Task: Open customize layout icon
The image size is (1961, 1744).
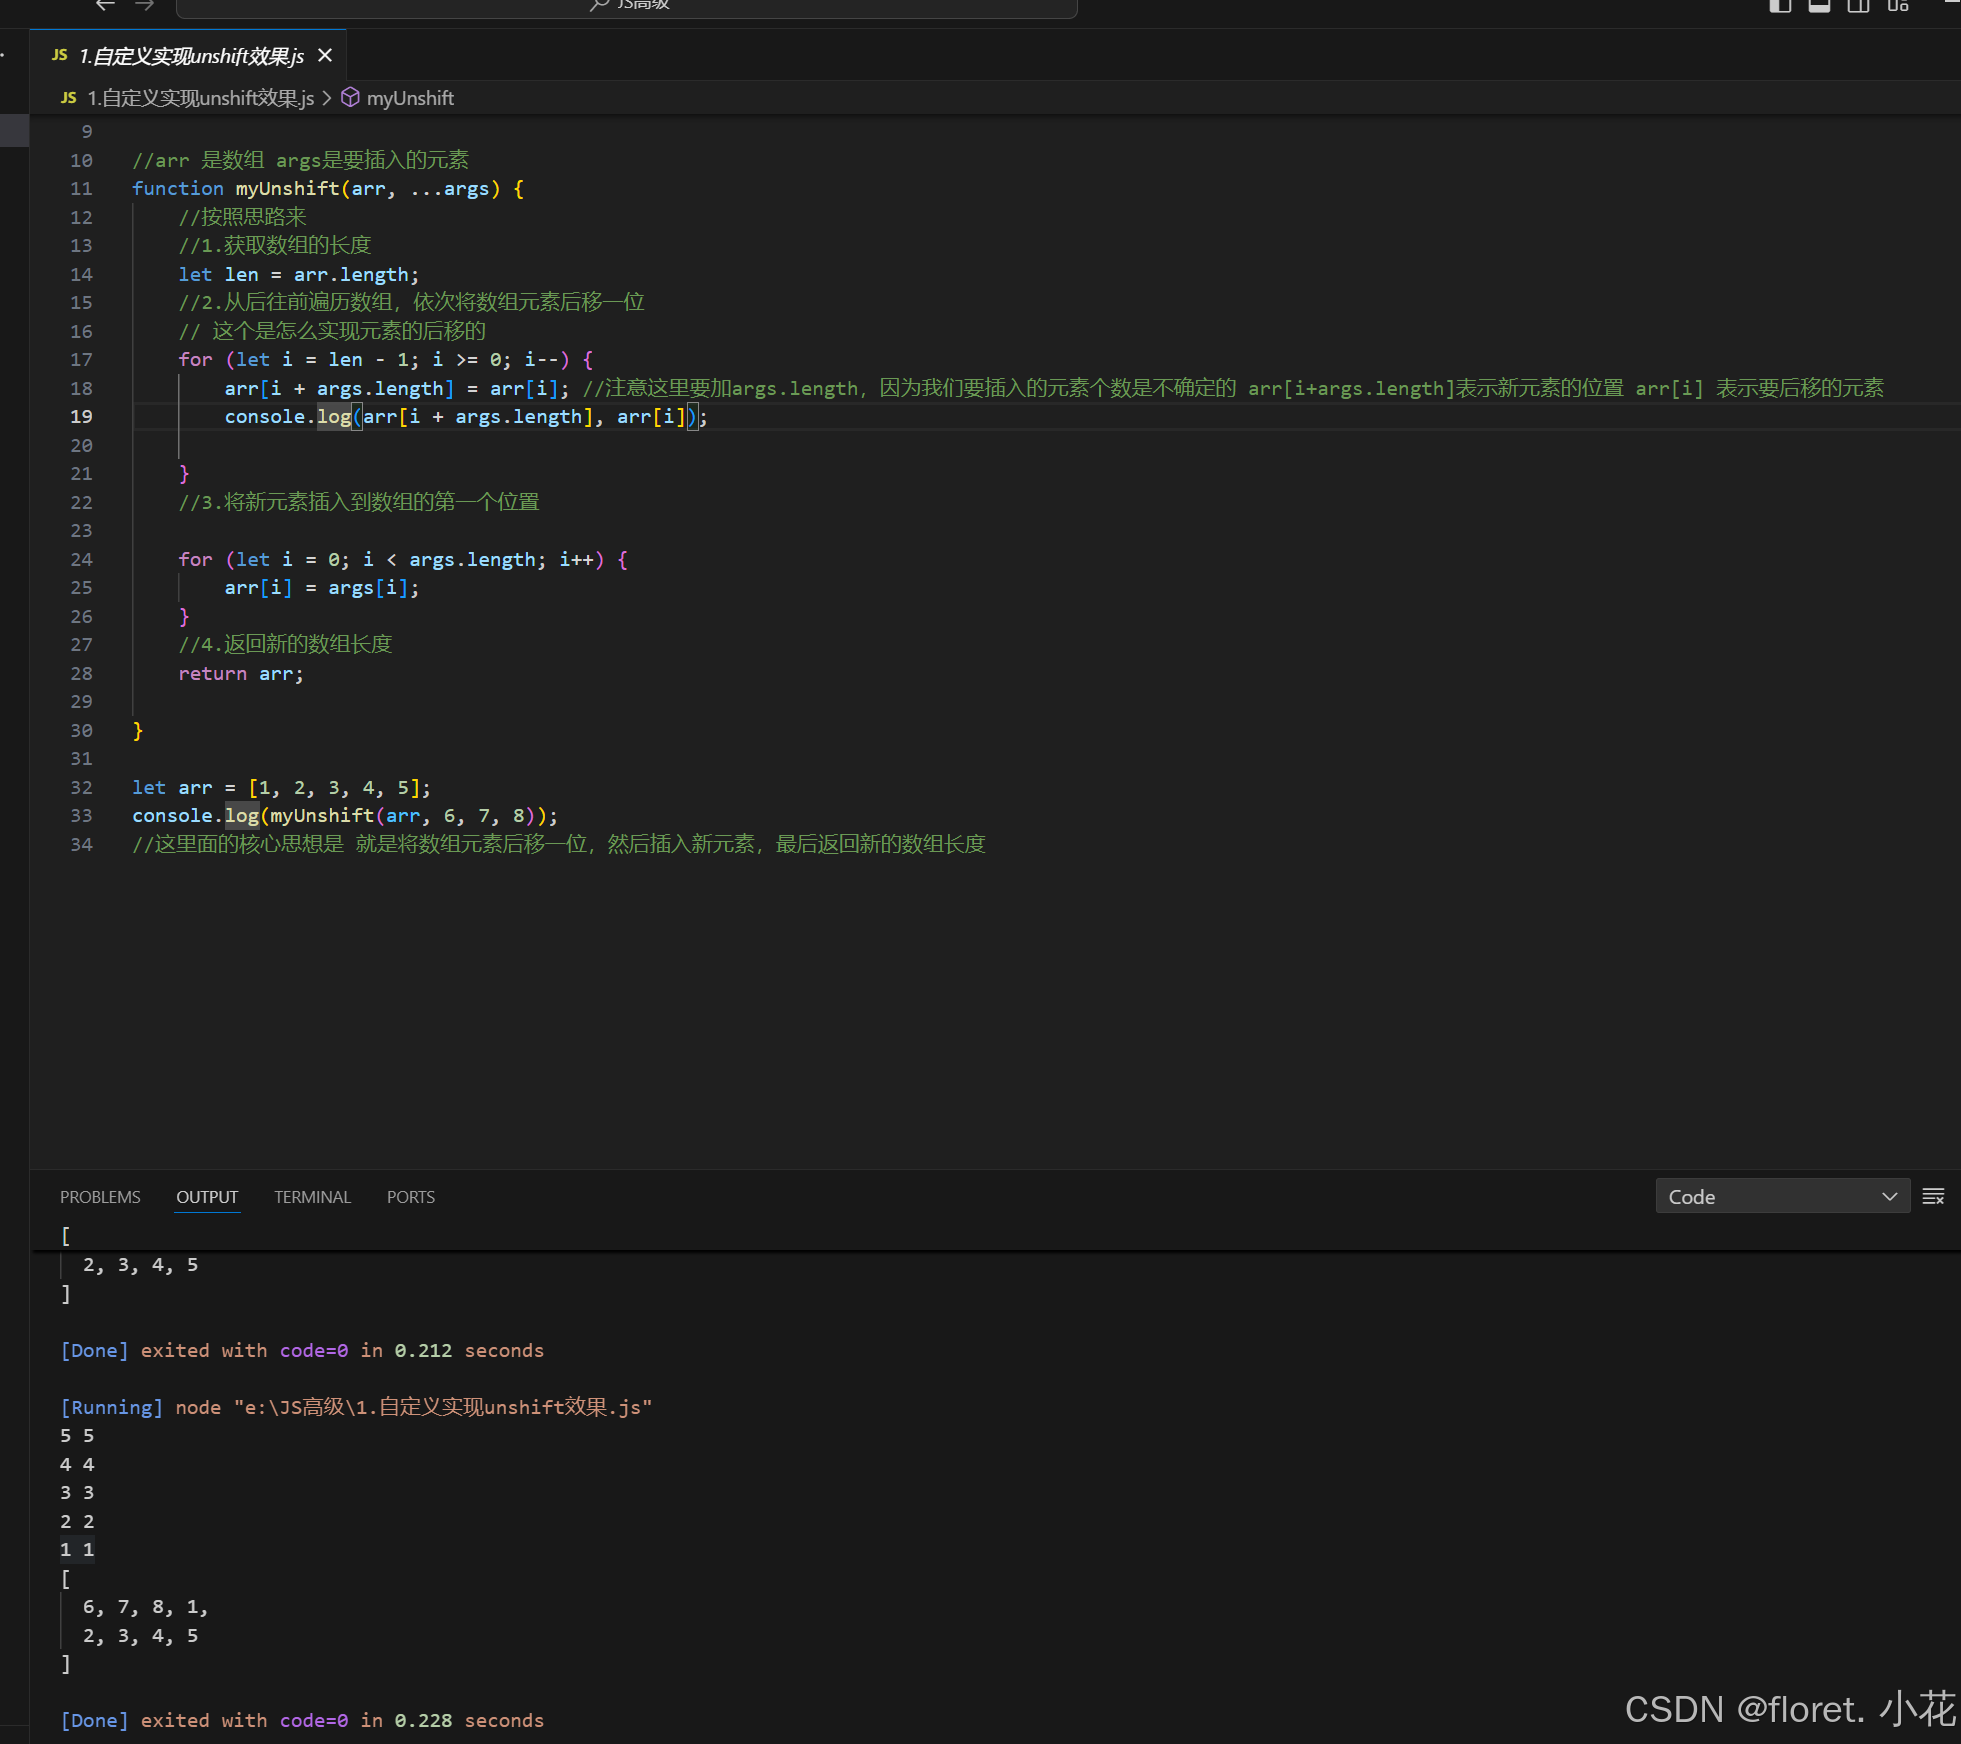Action: pyautogui.click(x=1898, y=5)
